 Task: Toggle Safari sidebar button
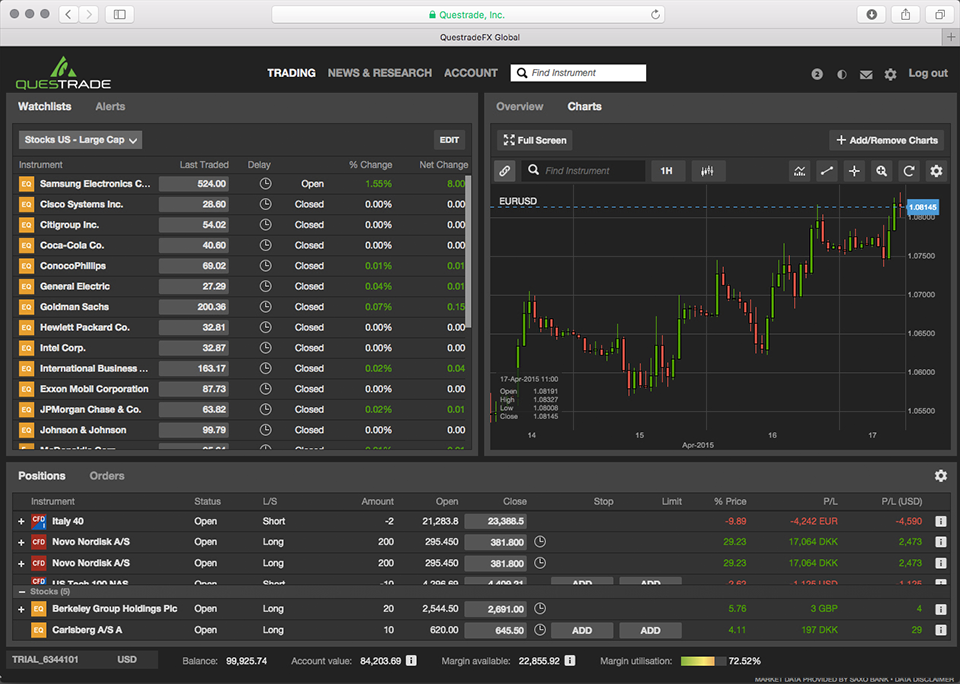[120, 14]
